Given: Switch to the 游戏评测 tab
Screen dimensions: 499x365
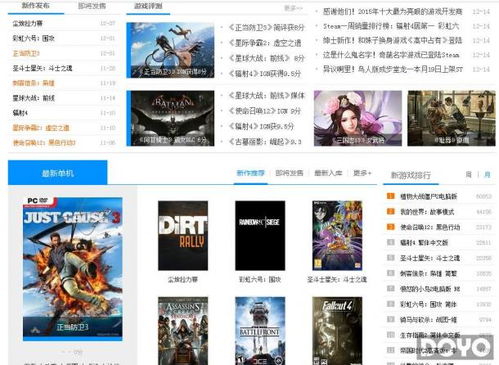Looking at the screenshot, I should point(148,6).
